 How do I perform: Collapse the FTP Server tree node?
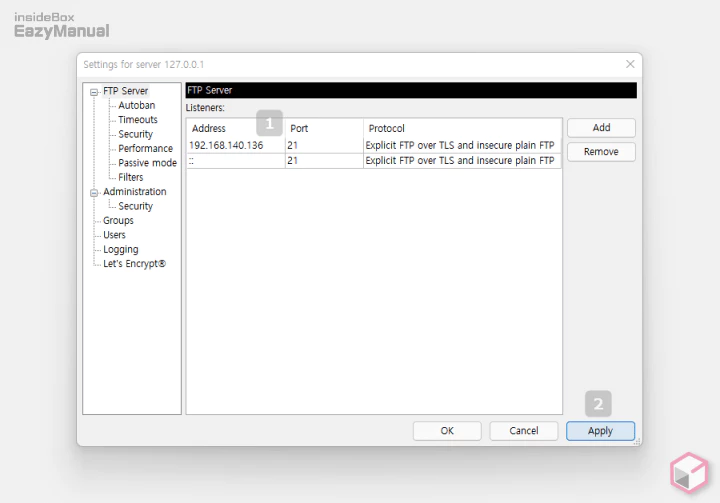click(x=94, y=91)
